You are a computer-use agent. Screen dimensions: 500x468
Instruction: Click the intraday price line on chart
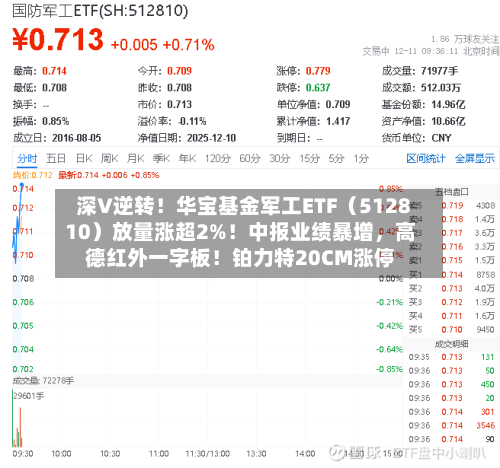pos(18,223)
